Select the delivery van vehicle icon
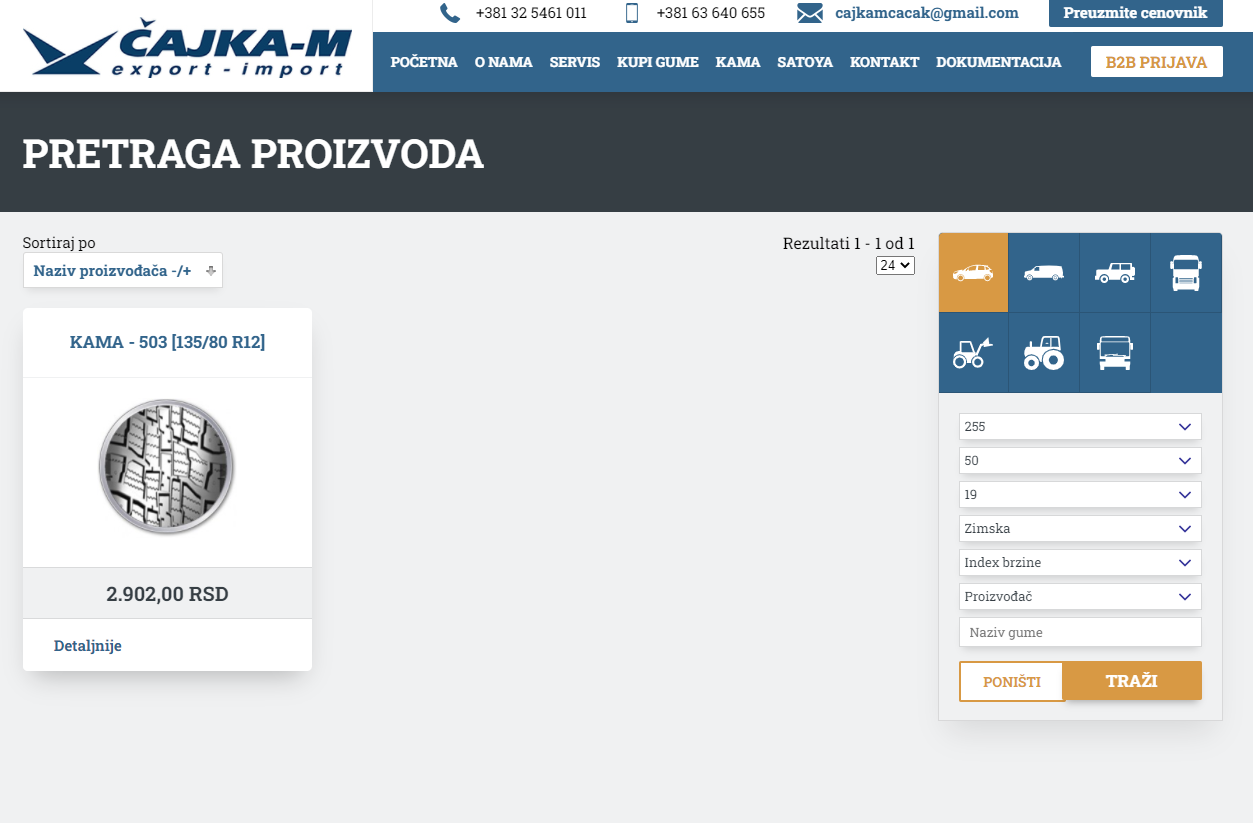This screenshot has width=1253, height=823. [x=1044, y=273]
